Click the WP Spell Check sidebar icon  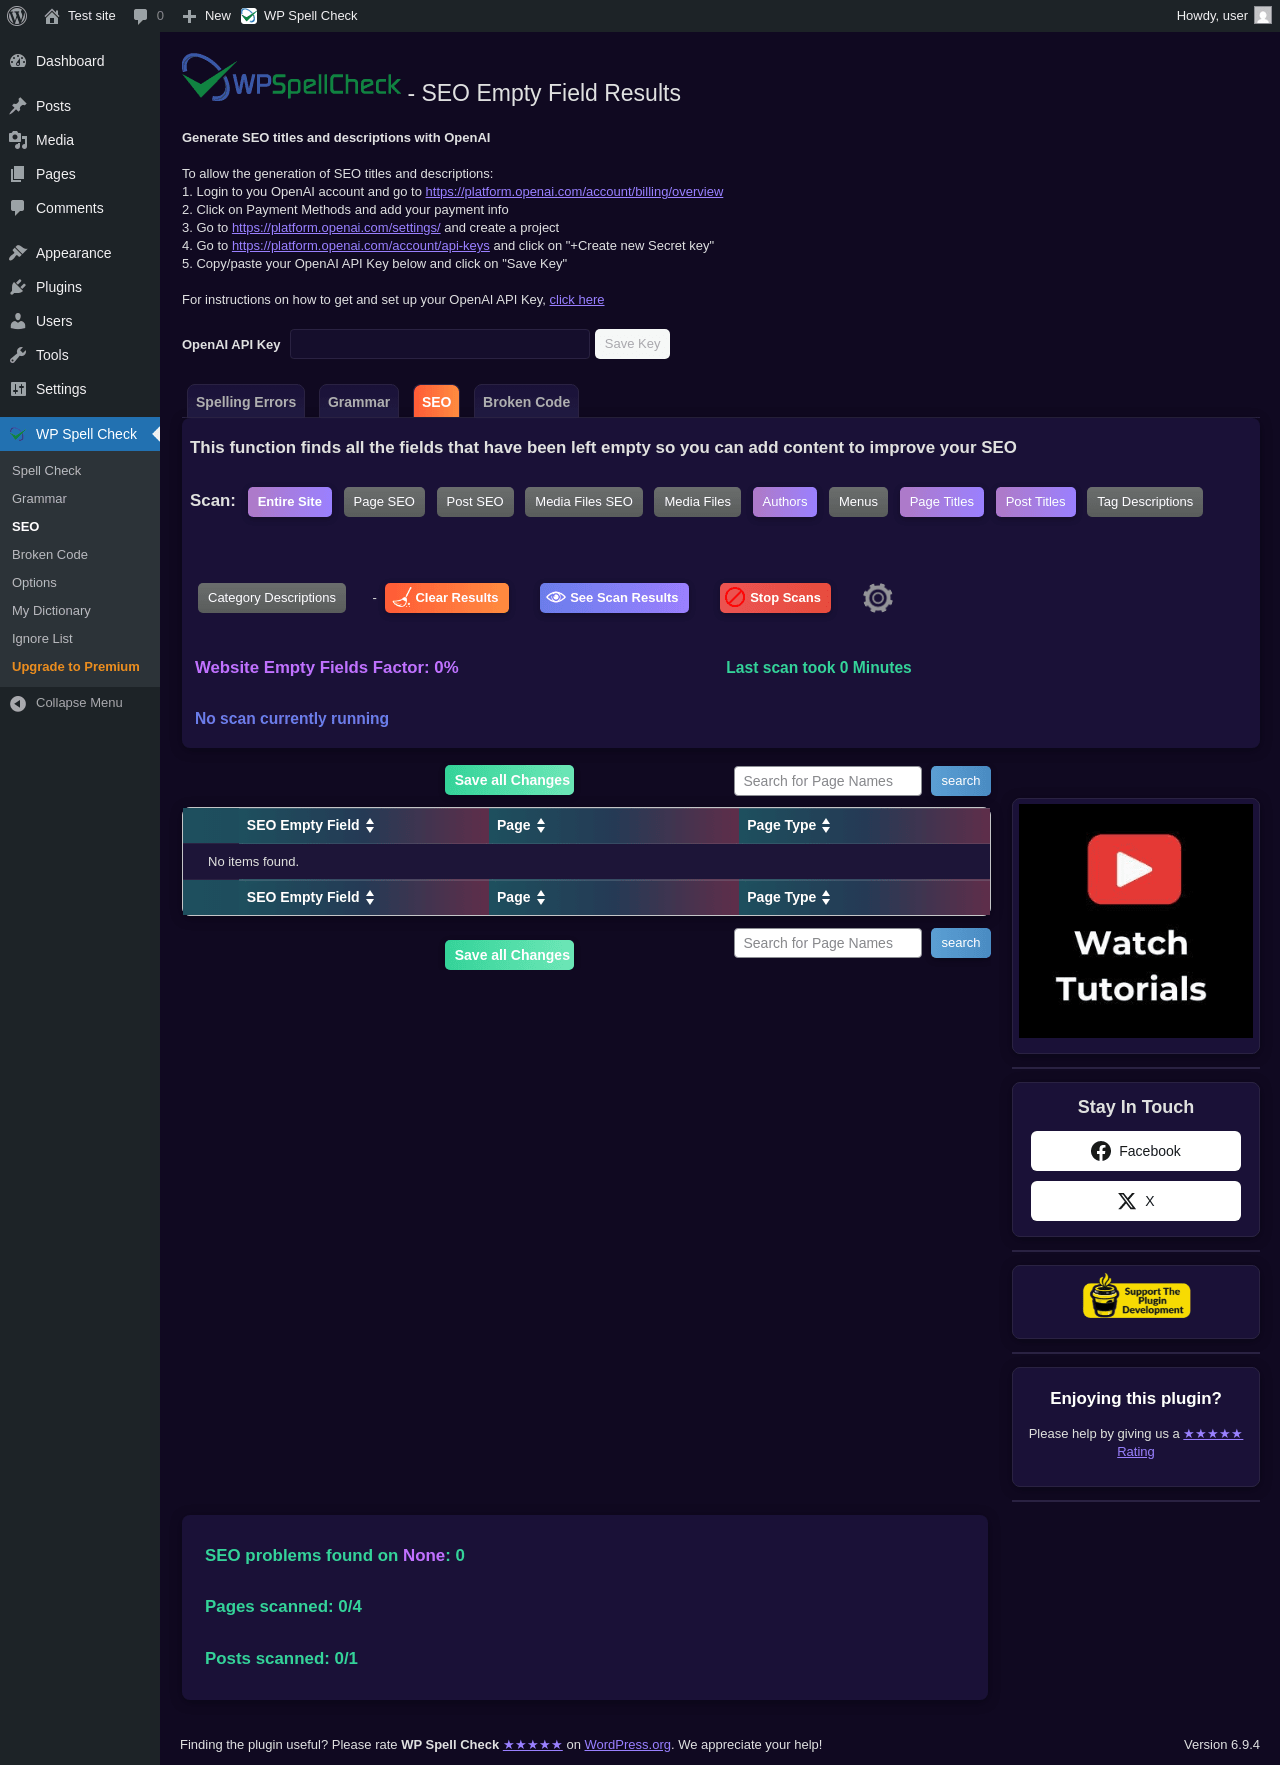tap(18, 434)
